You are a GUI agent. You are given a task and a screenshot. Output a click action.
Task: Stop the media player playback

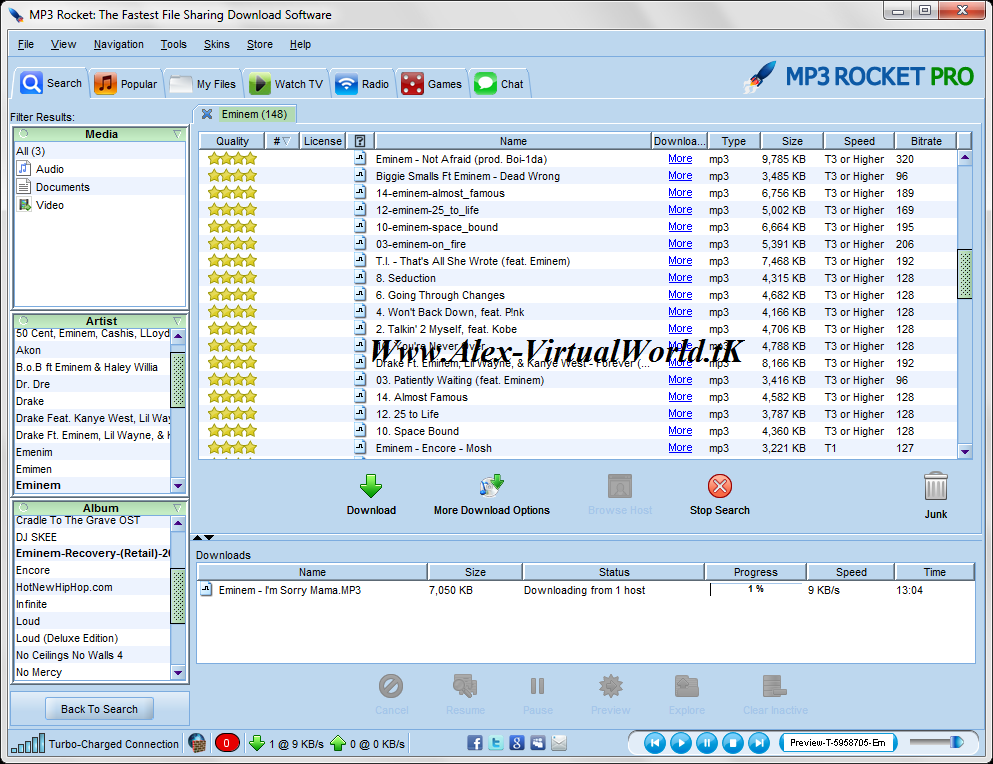click(x=733, y=742)
